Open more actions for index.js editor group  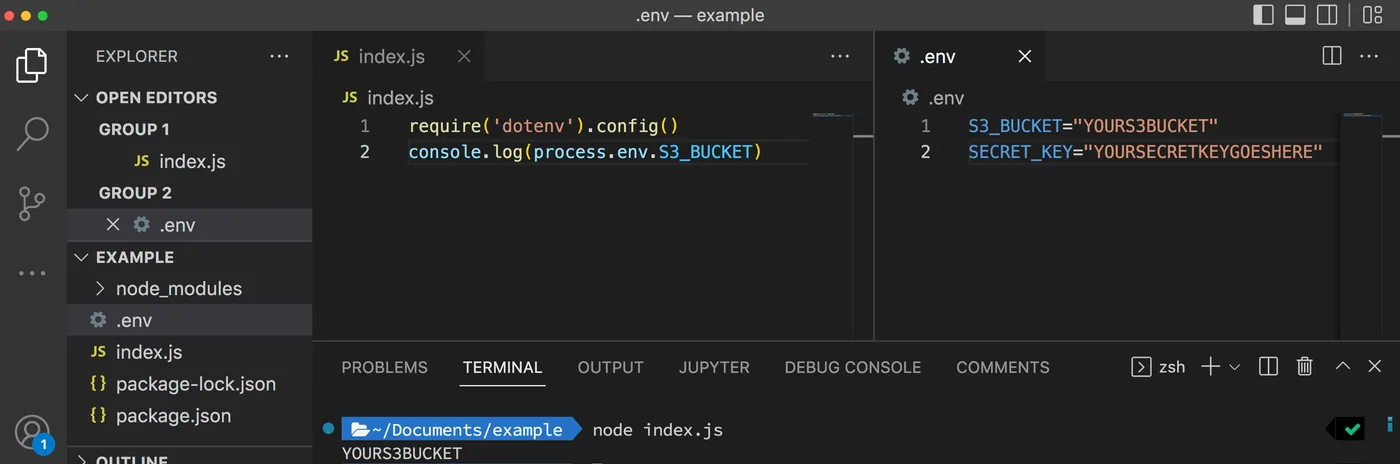840,57
